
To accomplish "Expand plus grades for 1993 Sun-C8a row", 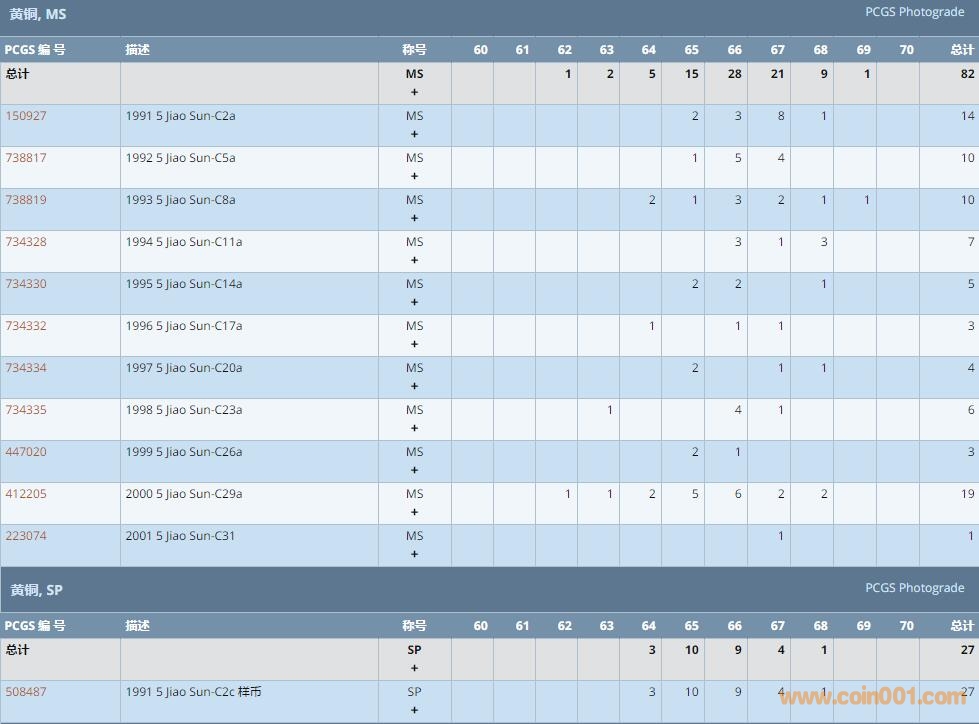I will 414,218.
